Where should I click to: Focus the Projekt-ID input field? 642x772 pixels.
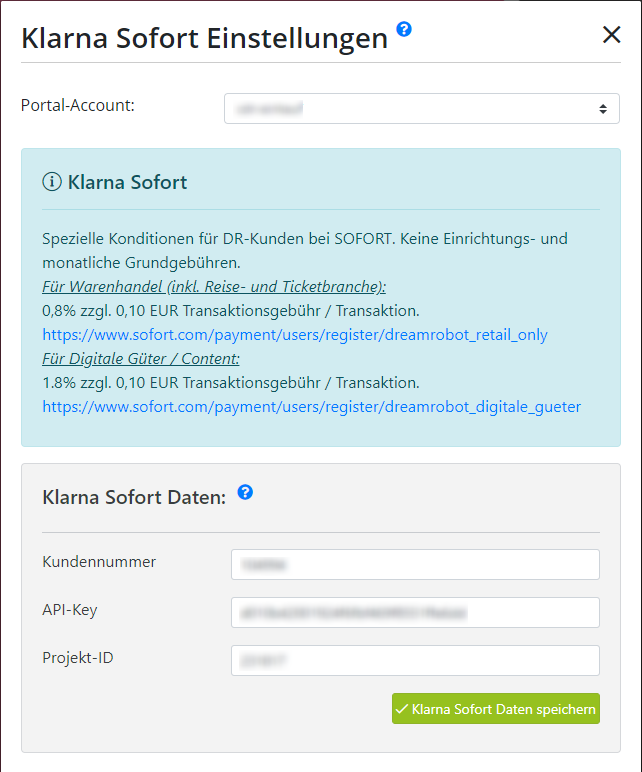click(x=416, y=660)
